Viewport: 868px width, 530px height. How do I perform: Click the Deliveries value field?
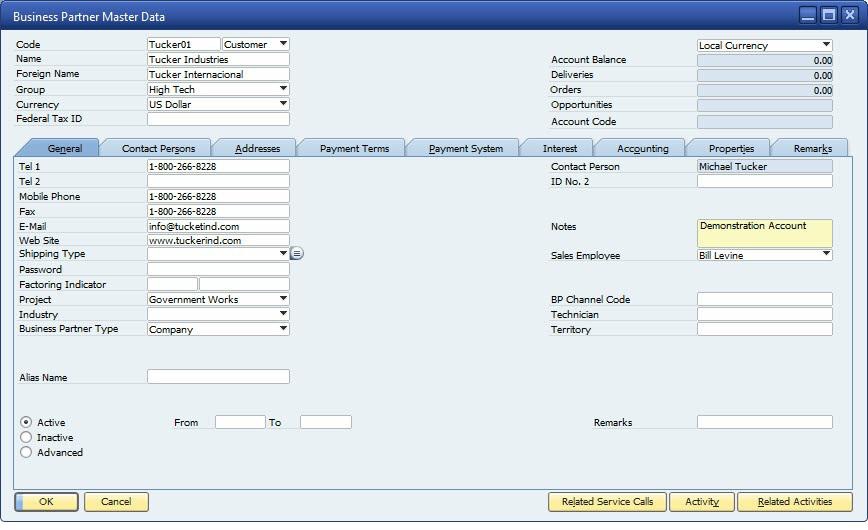tap(764, 75)
